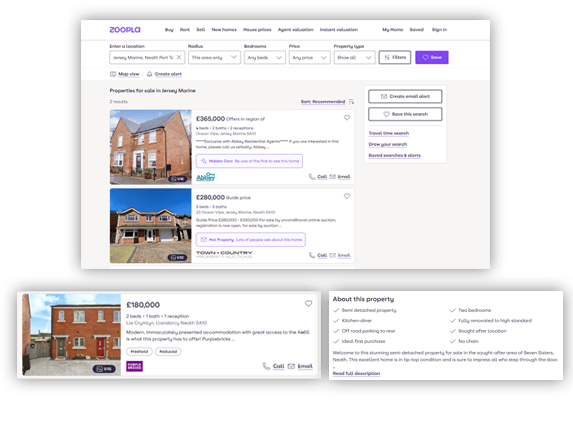The height and width of the screenshot is (428, 573).
Task: Open the New homes menu
Action: (224, 30)
